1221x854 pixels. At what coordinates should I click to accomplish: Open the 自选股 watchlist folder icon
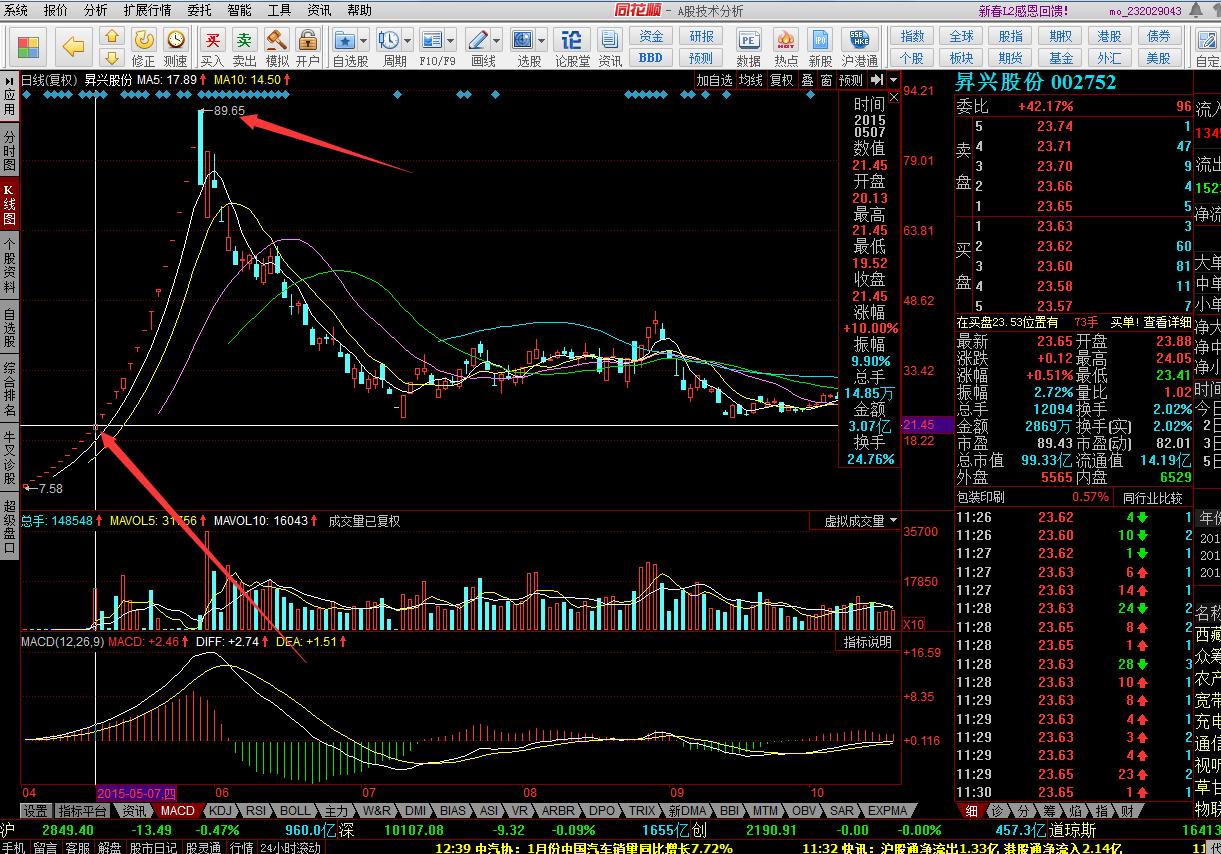pos(345,40)
